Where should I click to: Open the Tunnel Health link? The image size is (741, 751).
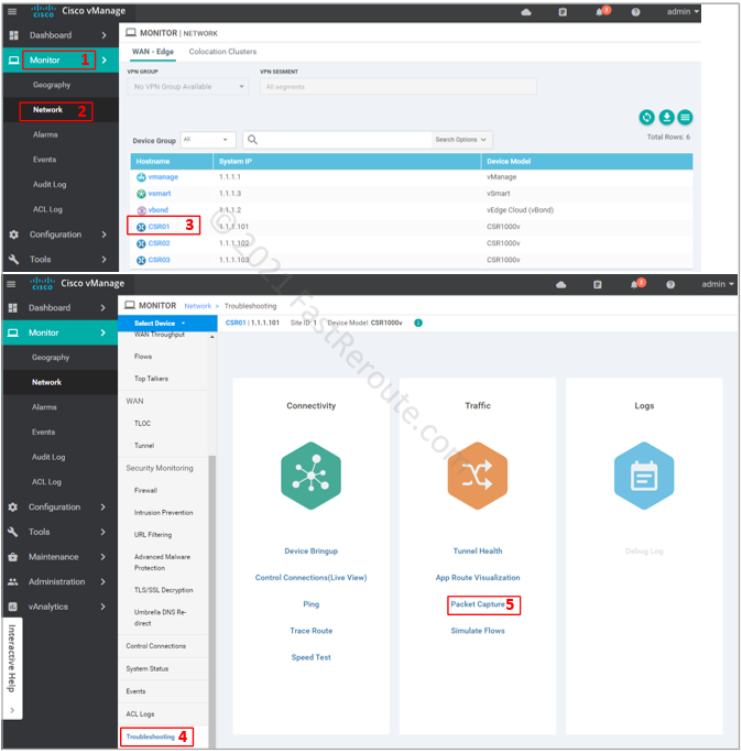point(478,551)
